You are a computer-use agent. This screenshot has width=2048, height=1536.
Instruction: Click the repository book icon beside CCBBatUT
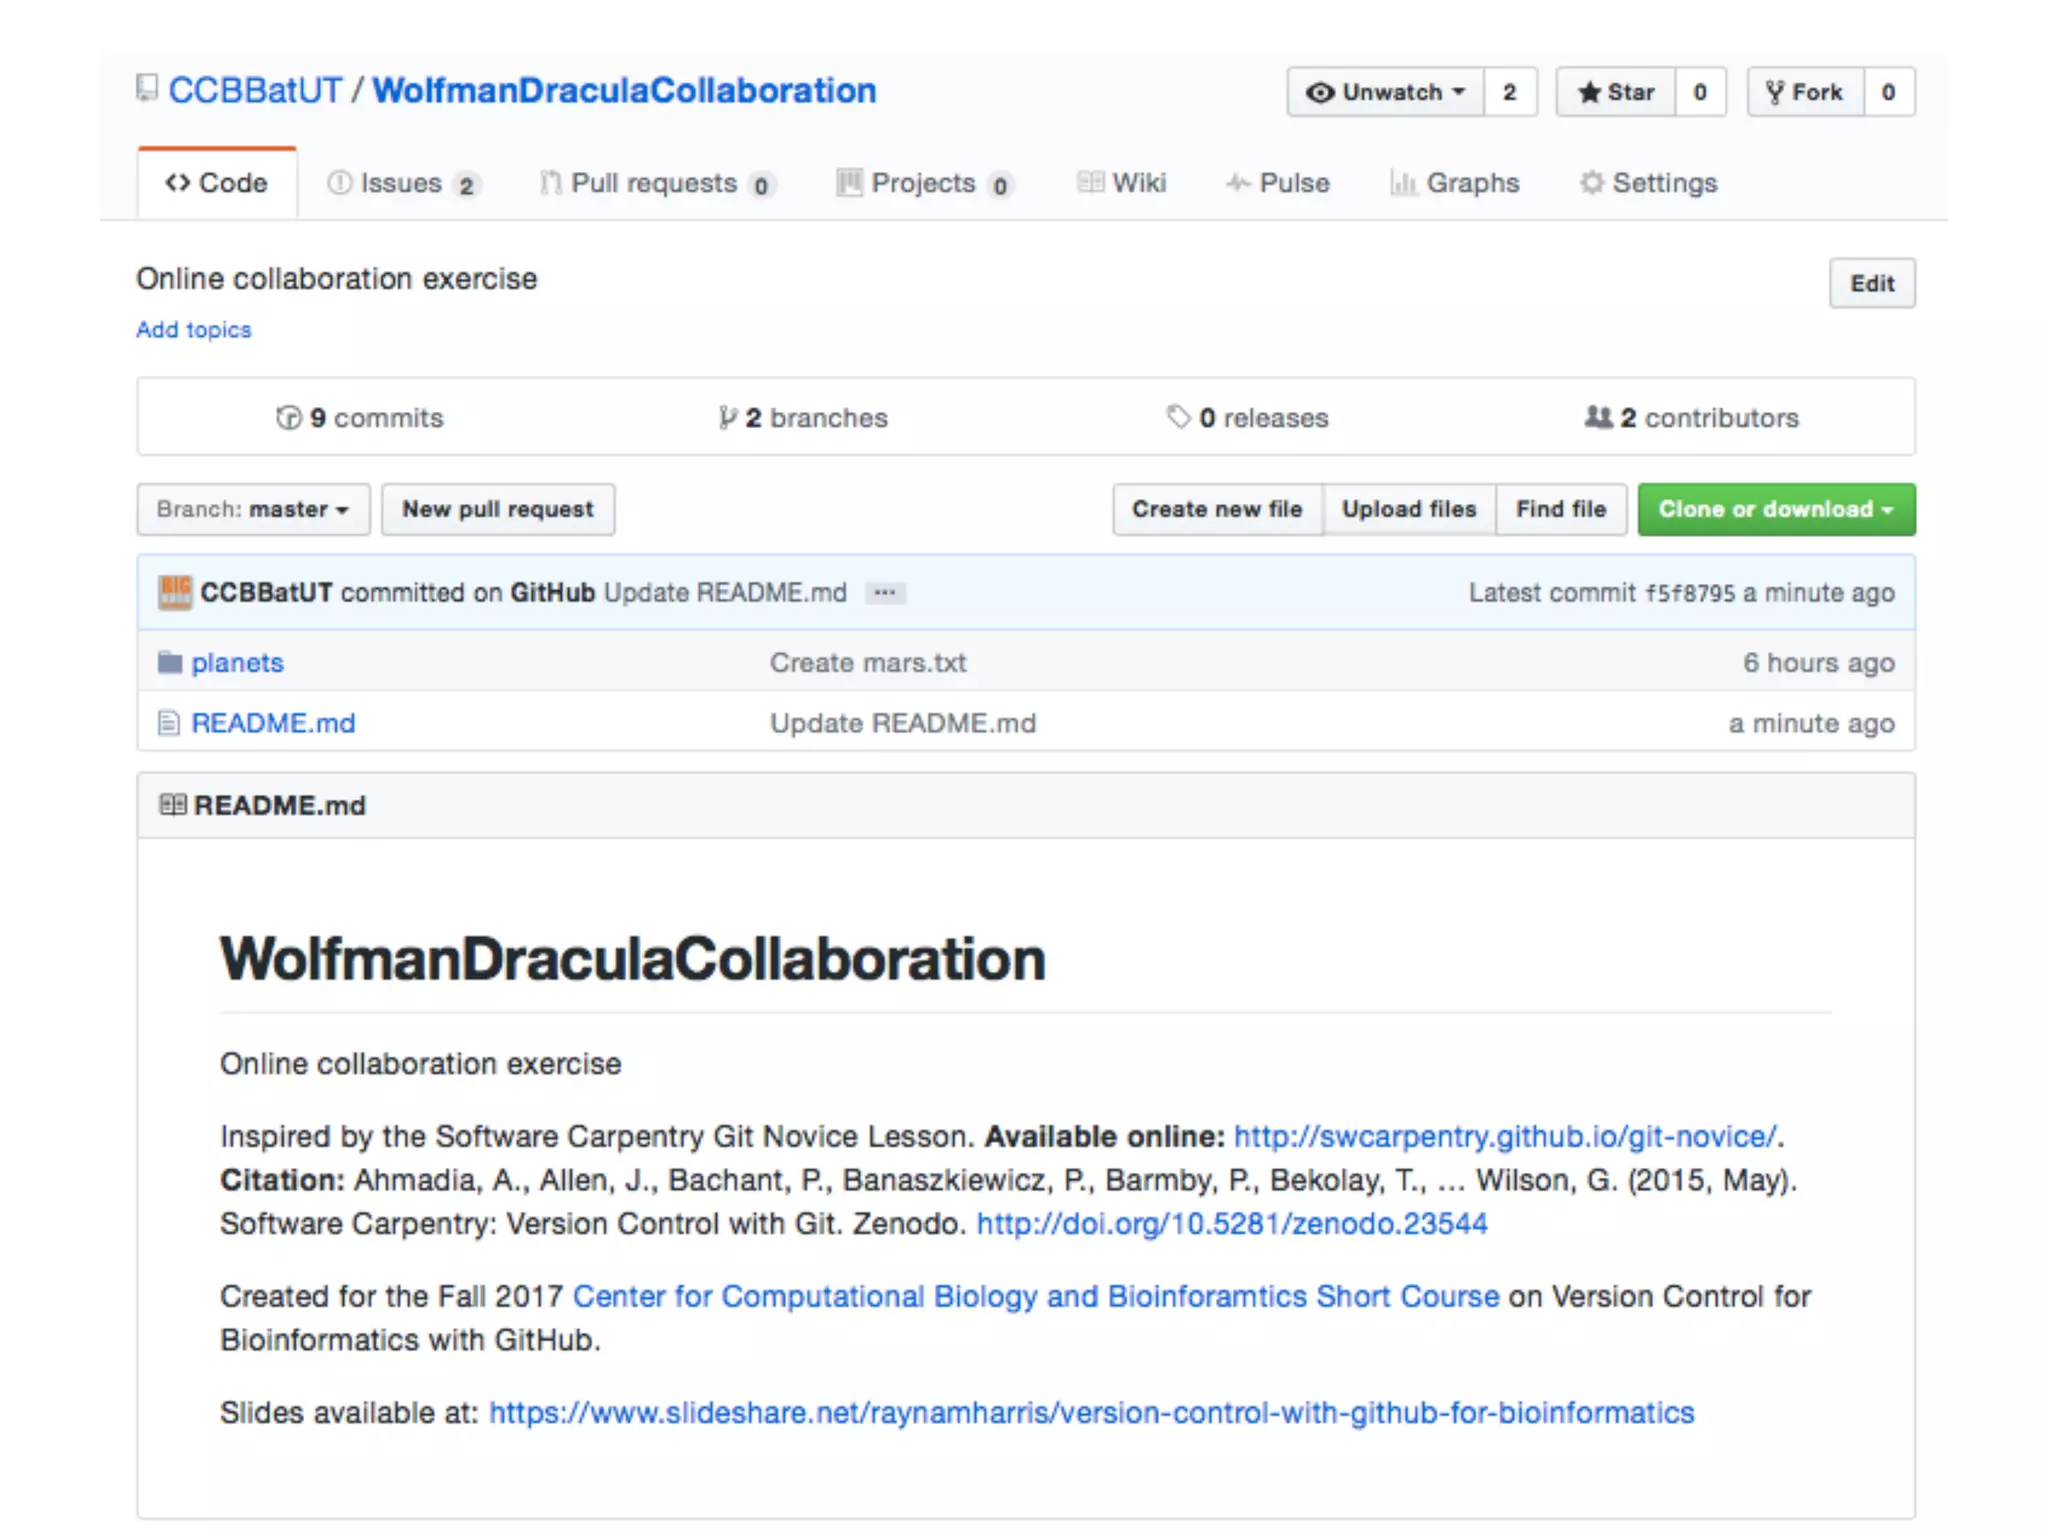pos(147,89)
